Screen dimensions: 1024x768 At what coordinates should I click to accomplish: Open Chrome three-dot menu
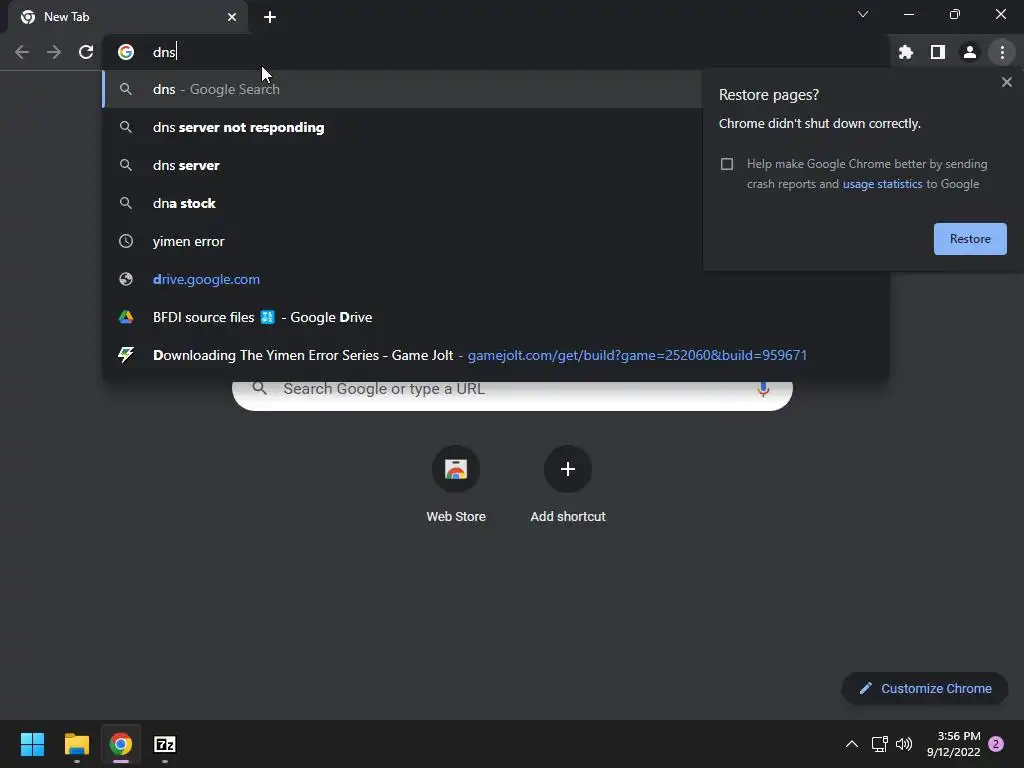pos(1002,52)
